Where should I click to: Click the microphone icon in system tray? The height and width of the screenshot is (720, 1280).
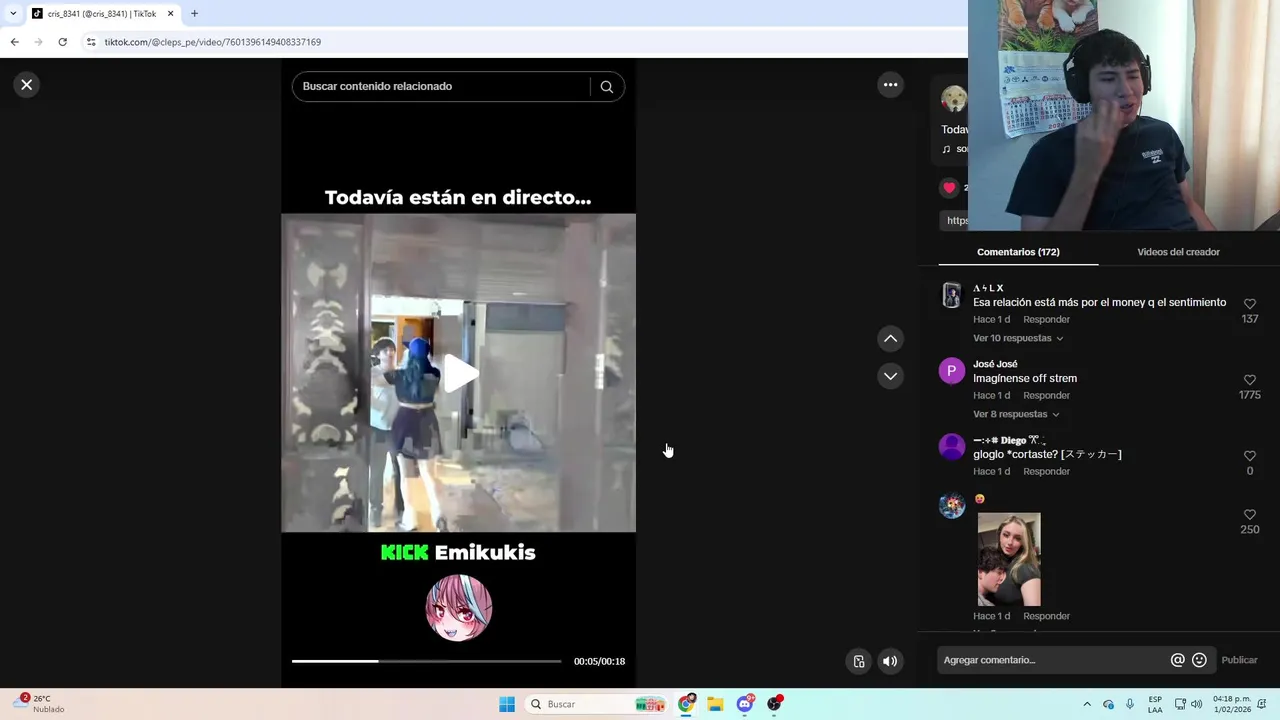point(1130,704)
